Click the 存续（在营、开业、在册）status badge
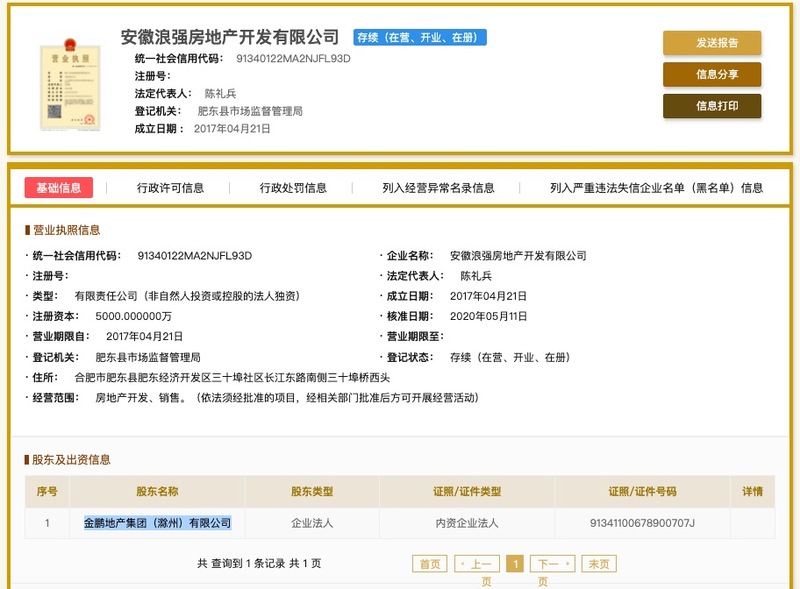Viewport: 800px width, 589px height. coord(420,37)
